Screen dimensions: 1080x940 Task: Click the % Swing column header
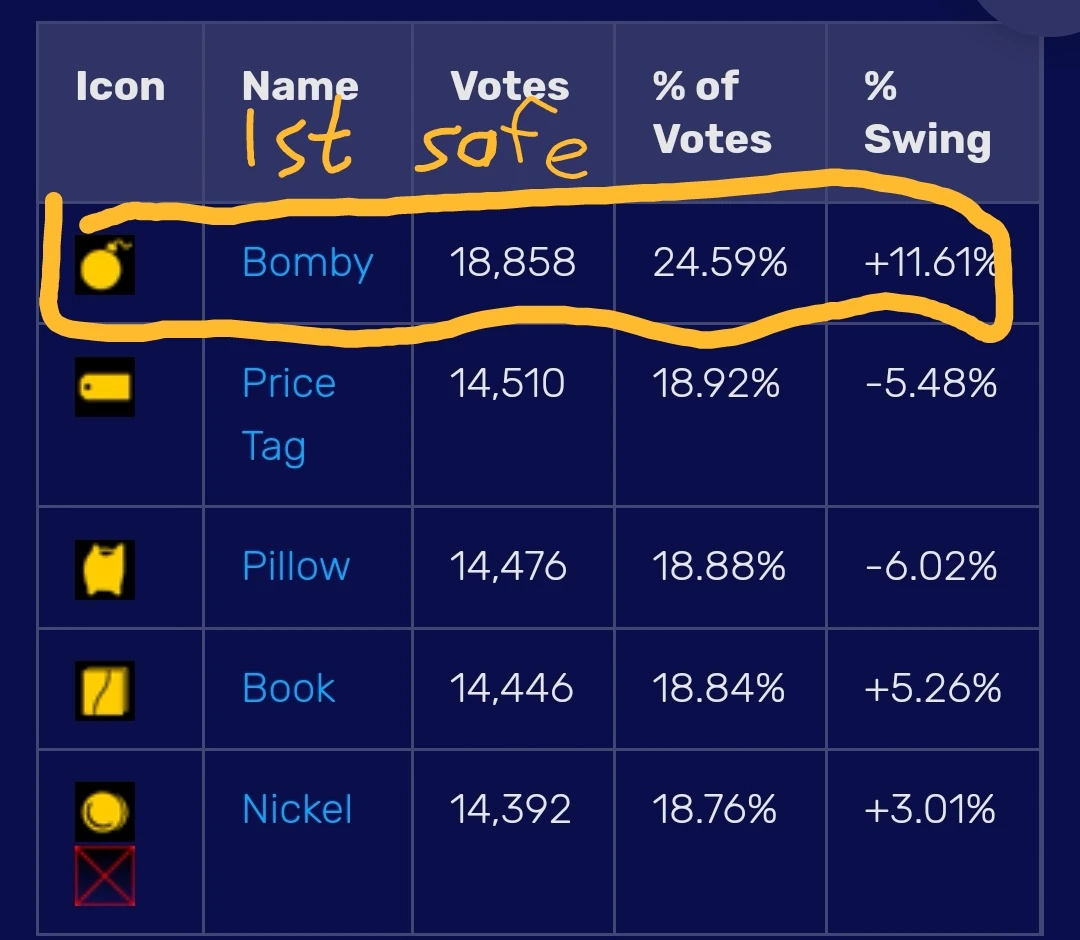pyautogui.click(x=927, y=112)
